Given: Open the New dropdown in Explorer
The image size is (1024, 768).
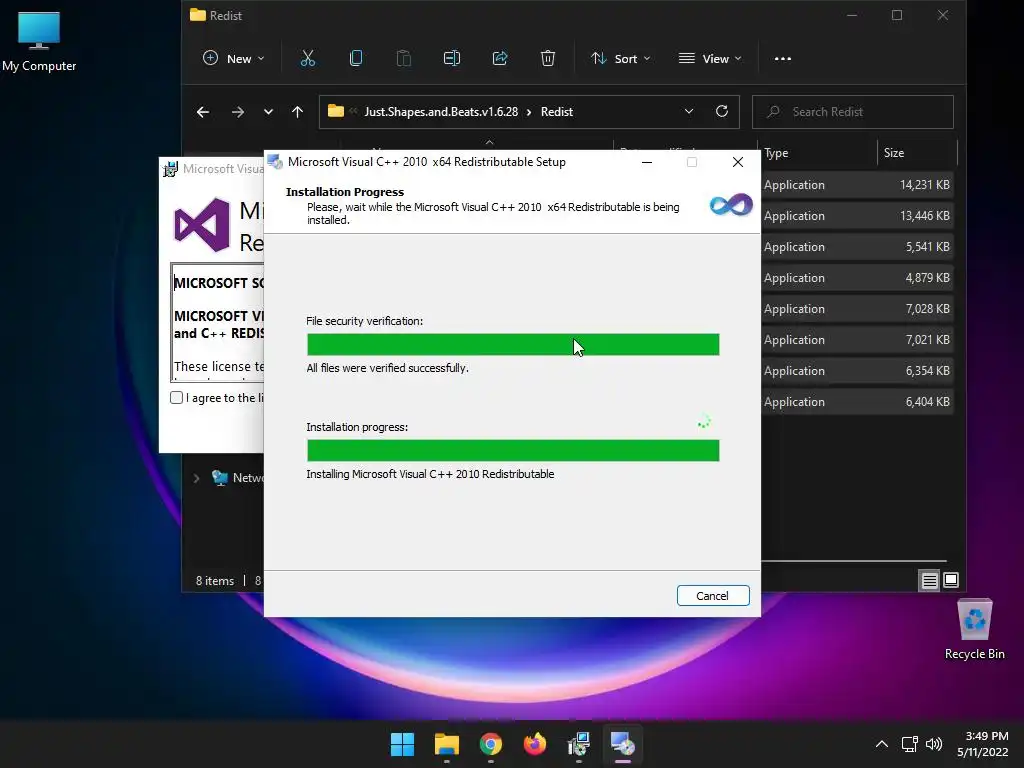Looking at the screenshot, I should point(234,59).
